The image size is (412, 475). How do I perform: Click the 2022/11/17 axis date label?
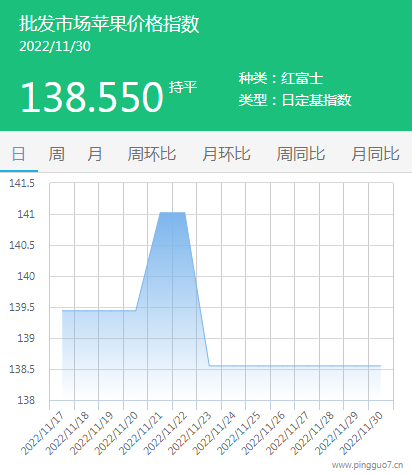click(x=43, y=433)
